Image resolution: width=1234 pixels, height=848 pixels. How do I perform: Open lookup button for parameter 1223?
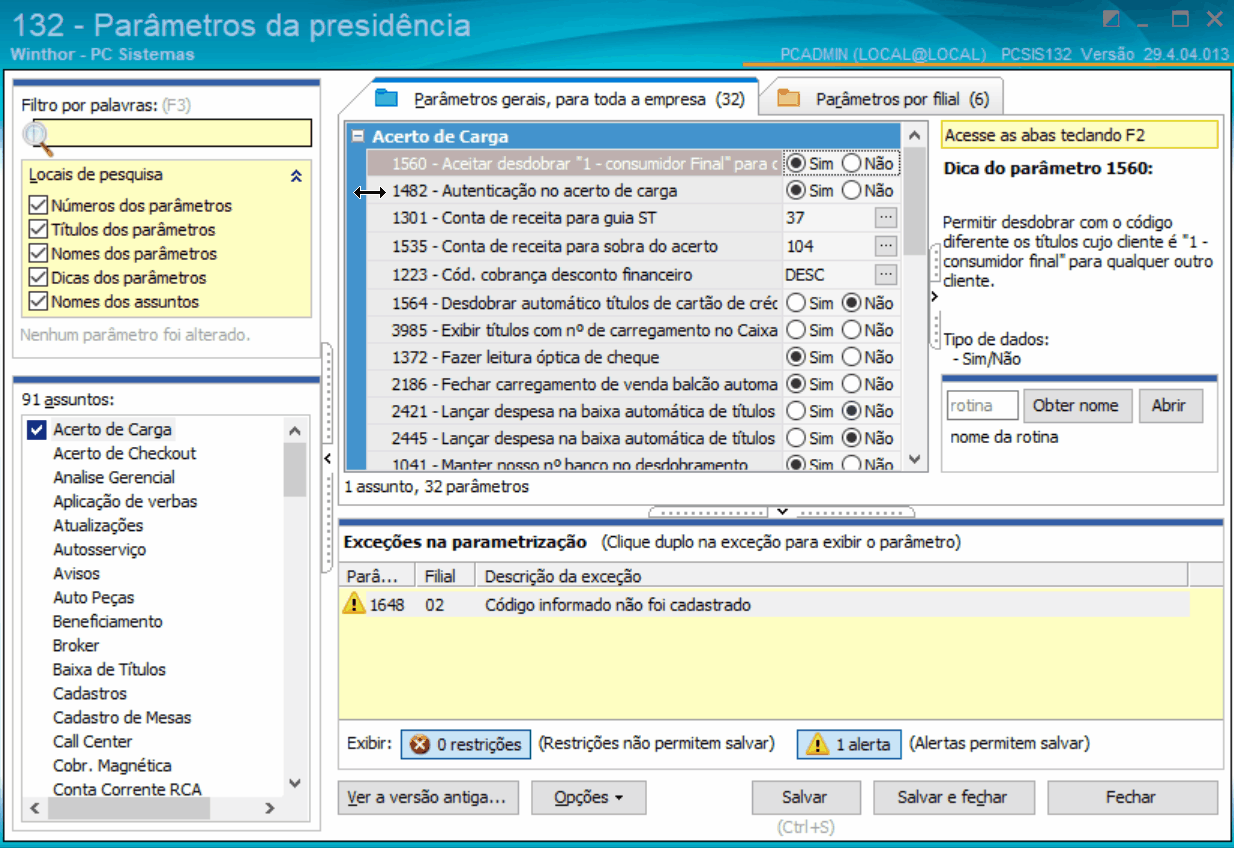886,274
